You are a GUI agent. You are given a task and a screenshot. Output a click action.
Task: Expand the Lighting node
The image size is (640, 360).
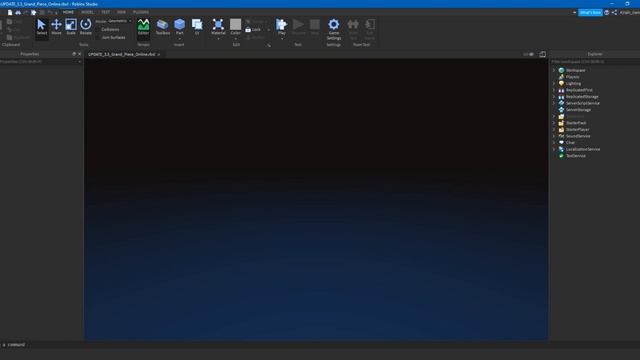554,83
